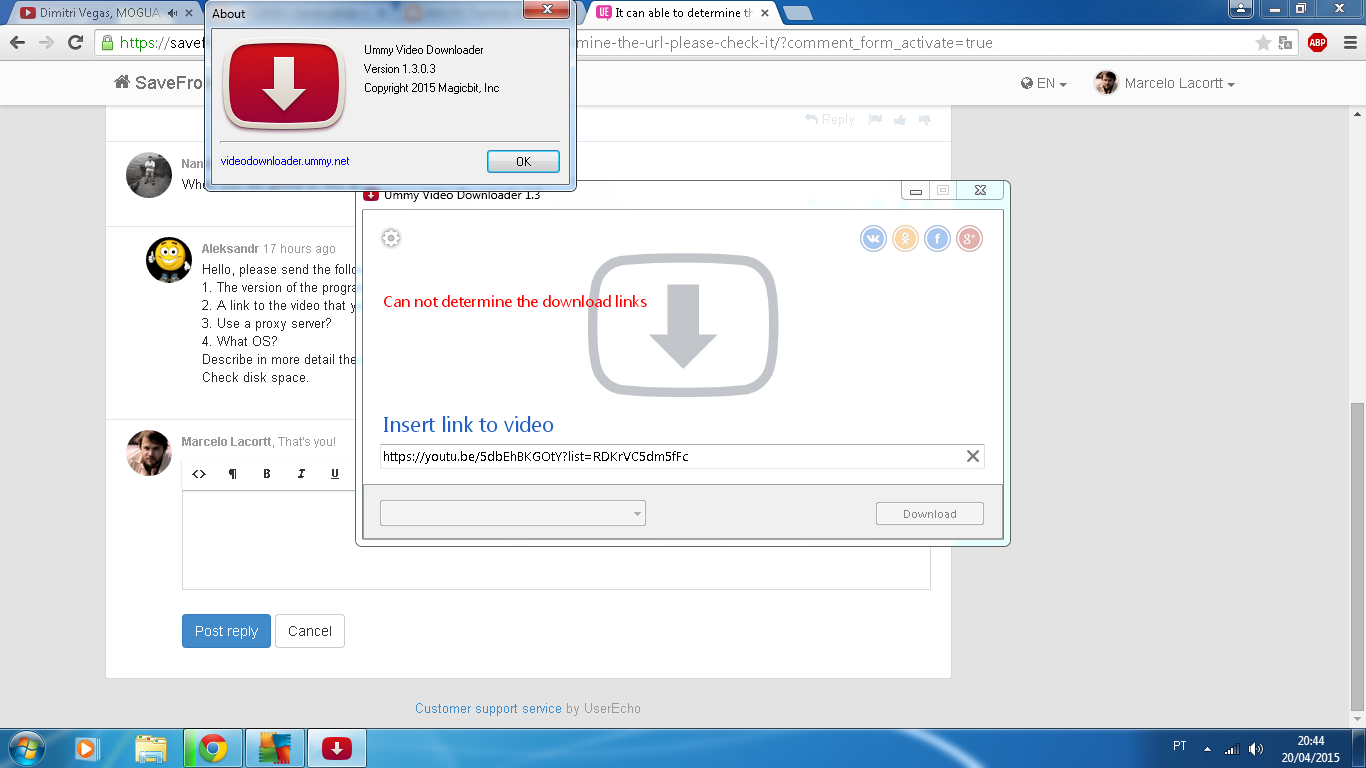Click the Post reply button
Image resolution: width=1366 pixels, height=768 pixels.
pos(226,631)
